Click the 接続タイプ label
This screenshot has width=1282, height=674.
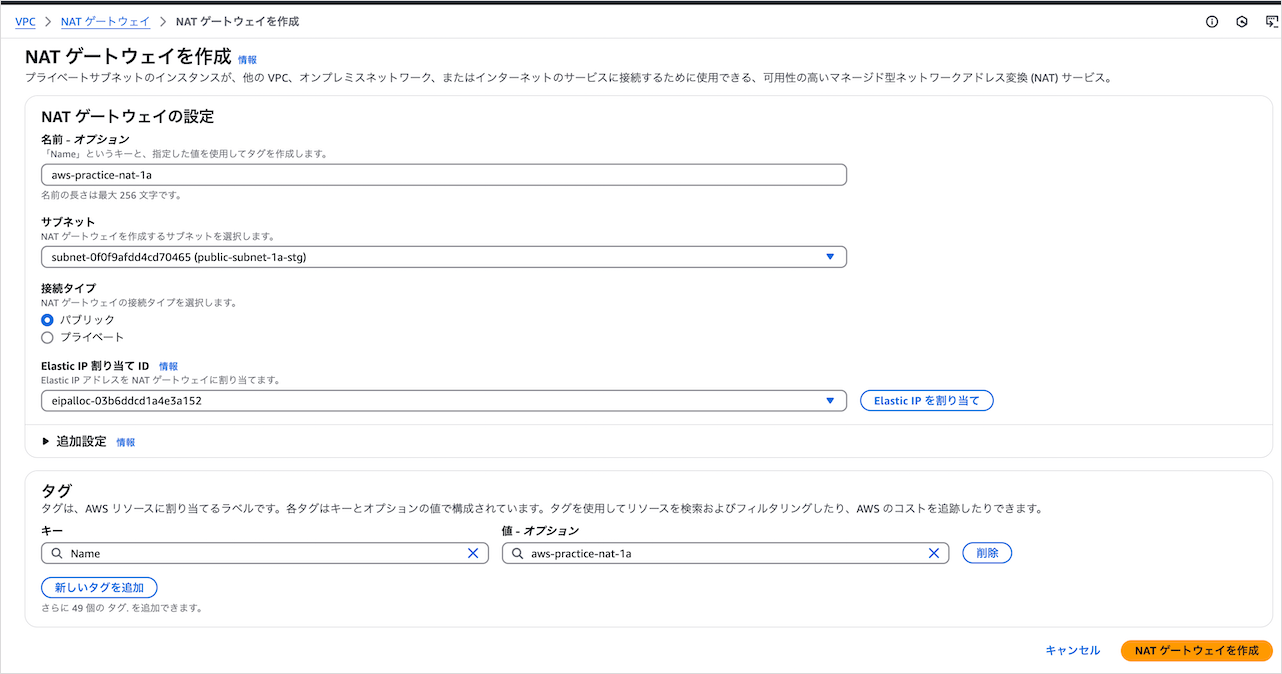pos(68,288)
